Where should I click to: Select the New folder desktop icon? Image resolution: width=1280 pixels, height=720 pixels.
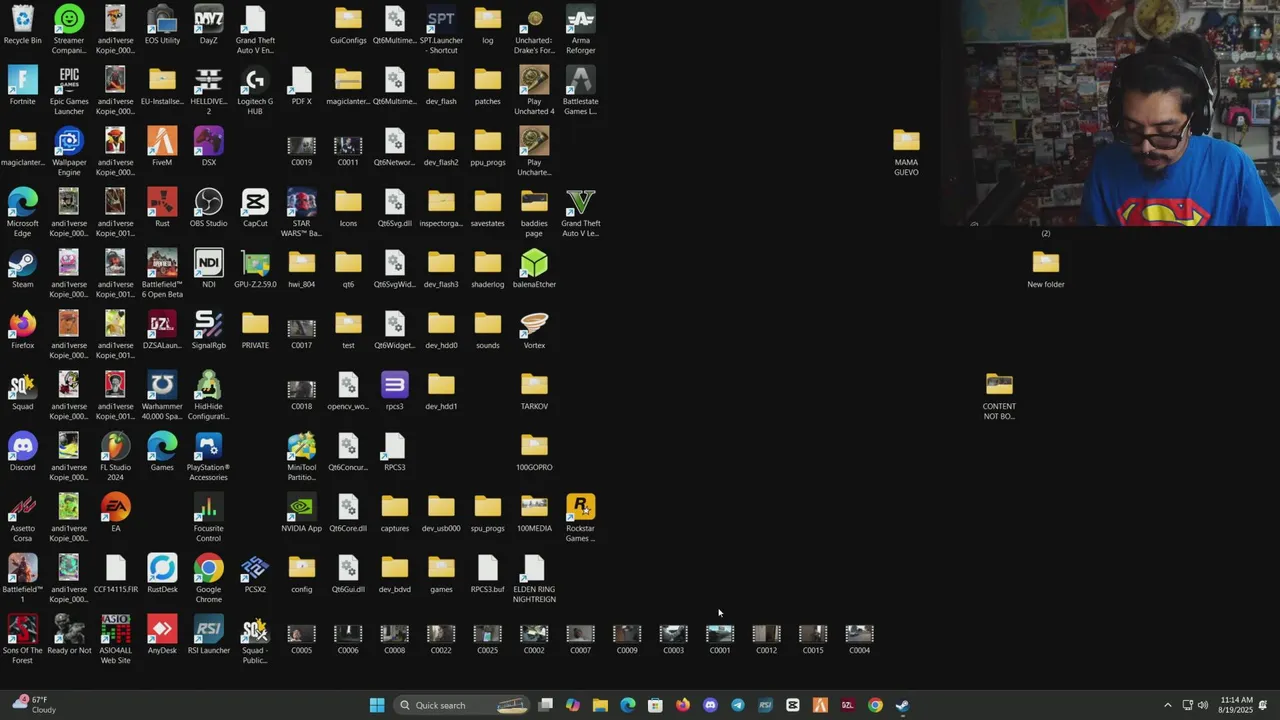click(x=1046, y=269)
